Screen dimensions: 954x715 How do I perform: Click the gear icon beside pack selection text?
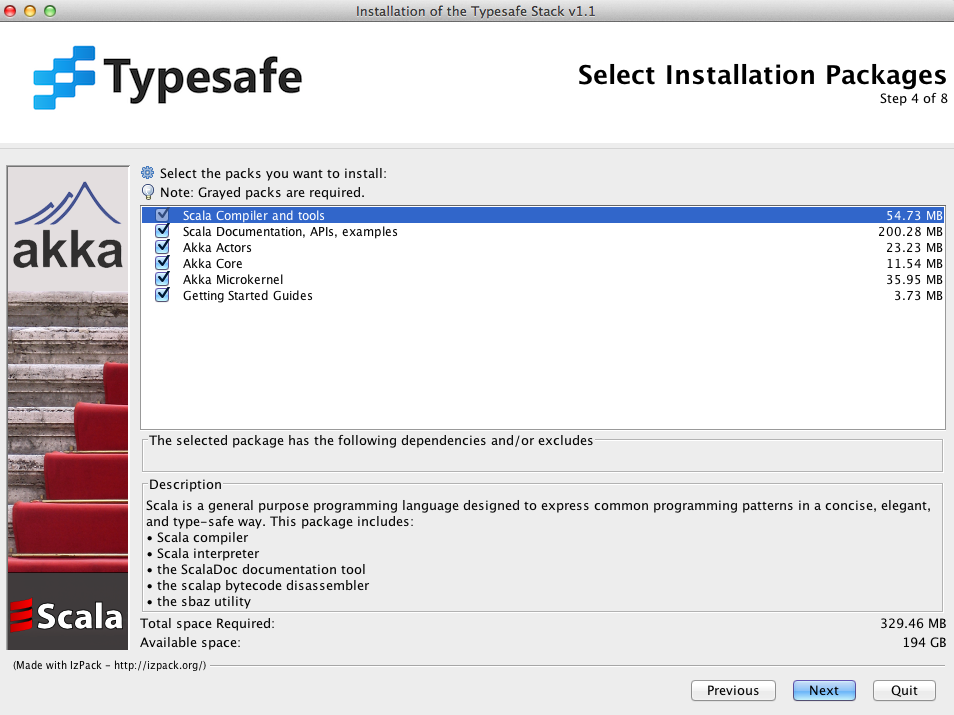tap(148, 172)
